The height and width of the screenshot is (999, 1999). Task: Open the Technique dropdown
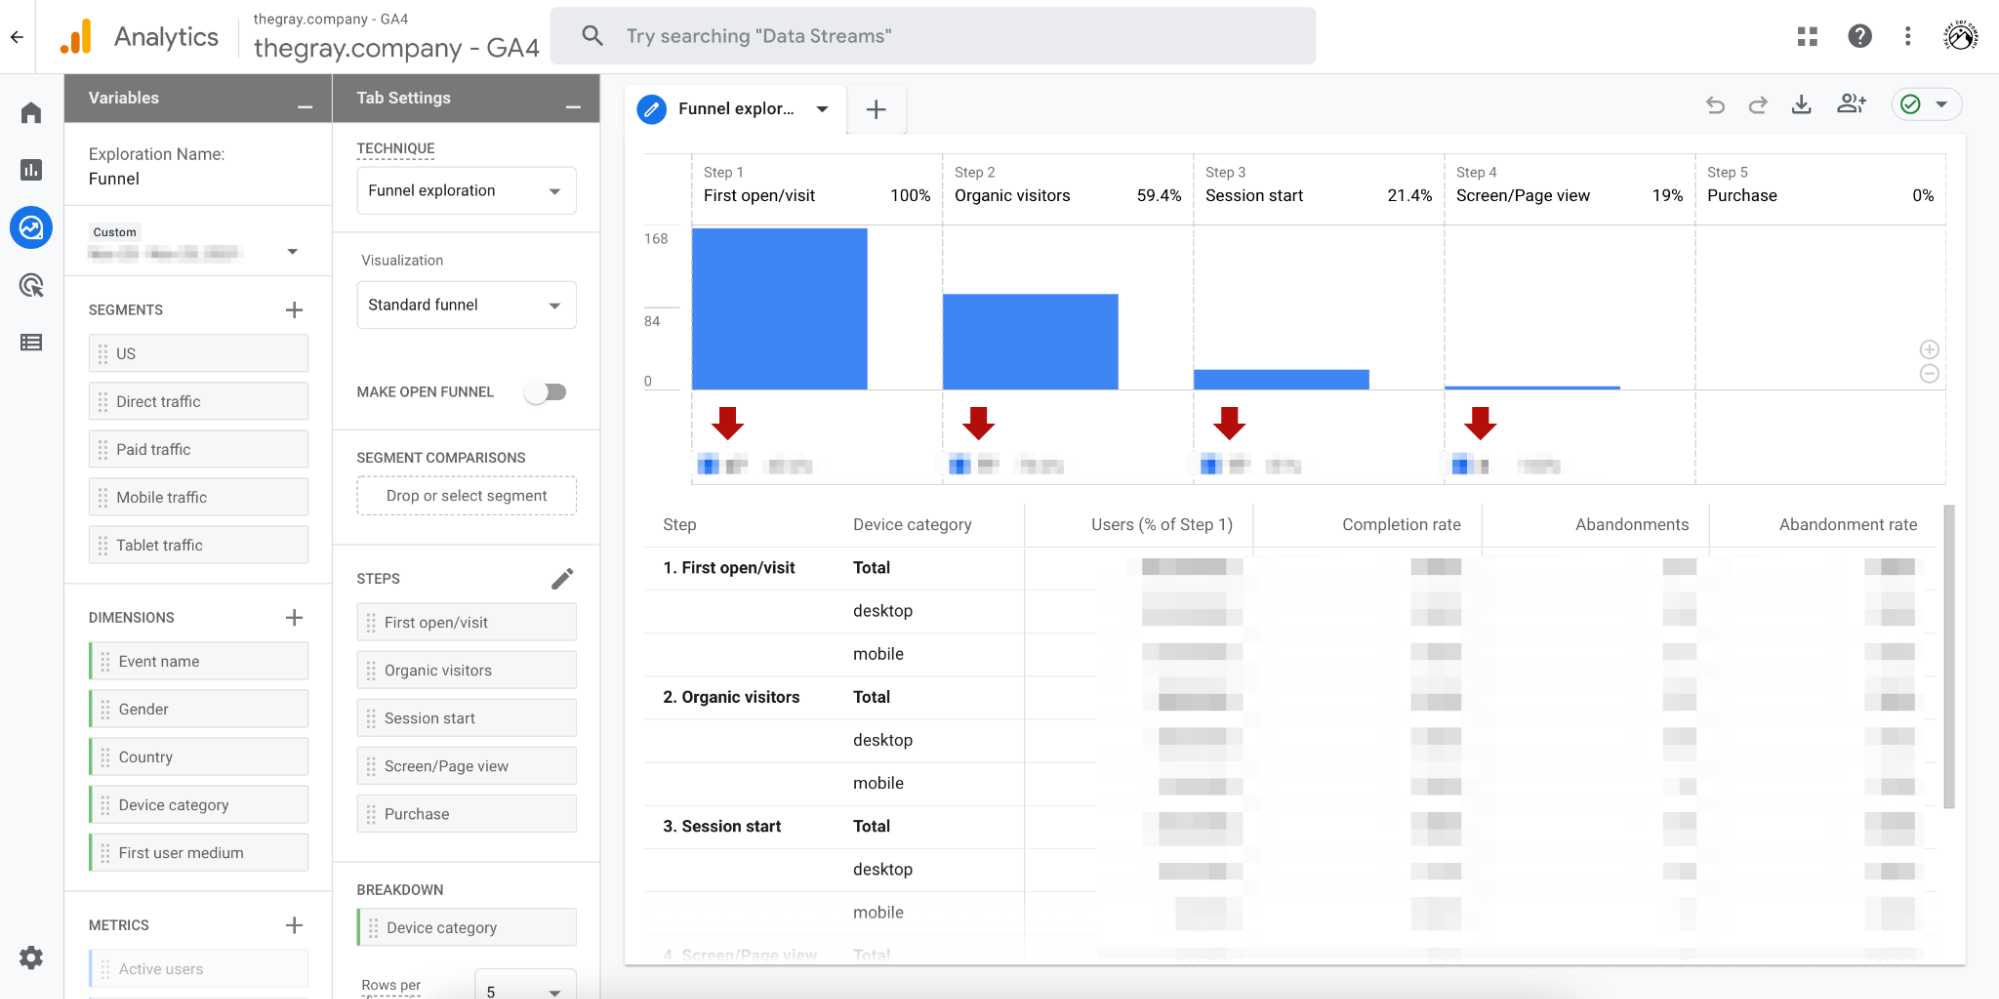click(x=466, y=191)
